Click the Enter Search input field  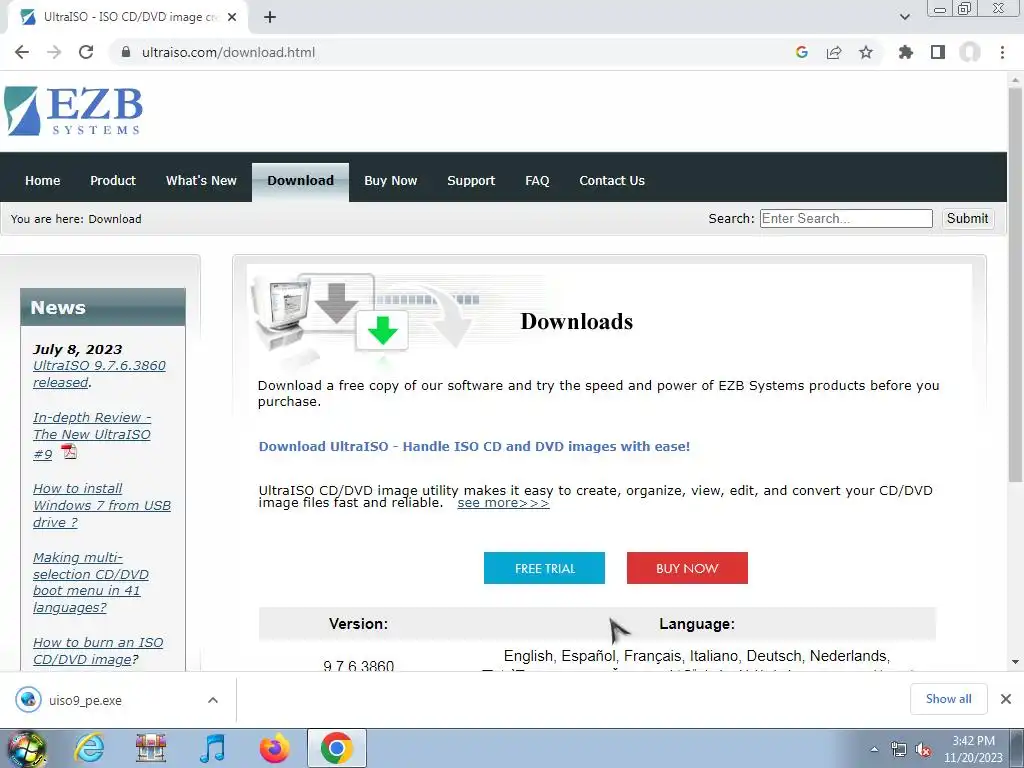coord(846,218)
